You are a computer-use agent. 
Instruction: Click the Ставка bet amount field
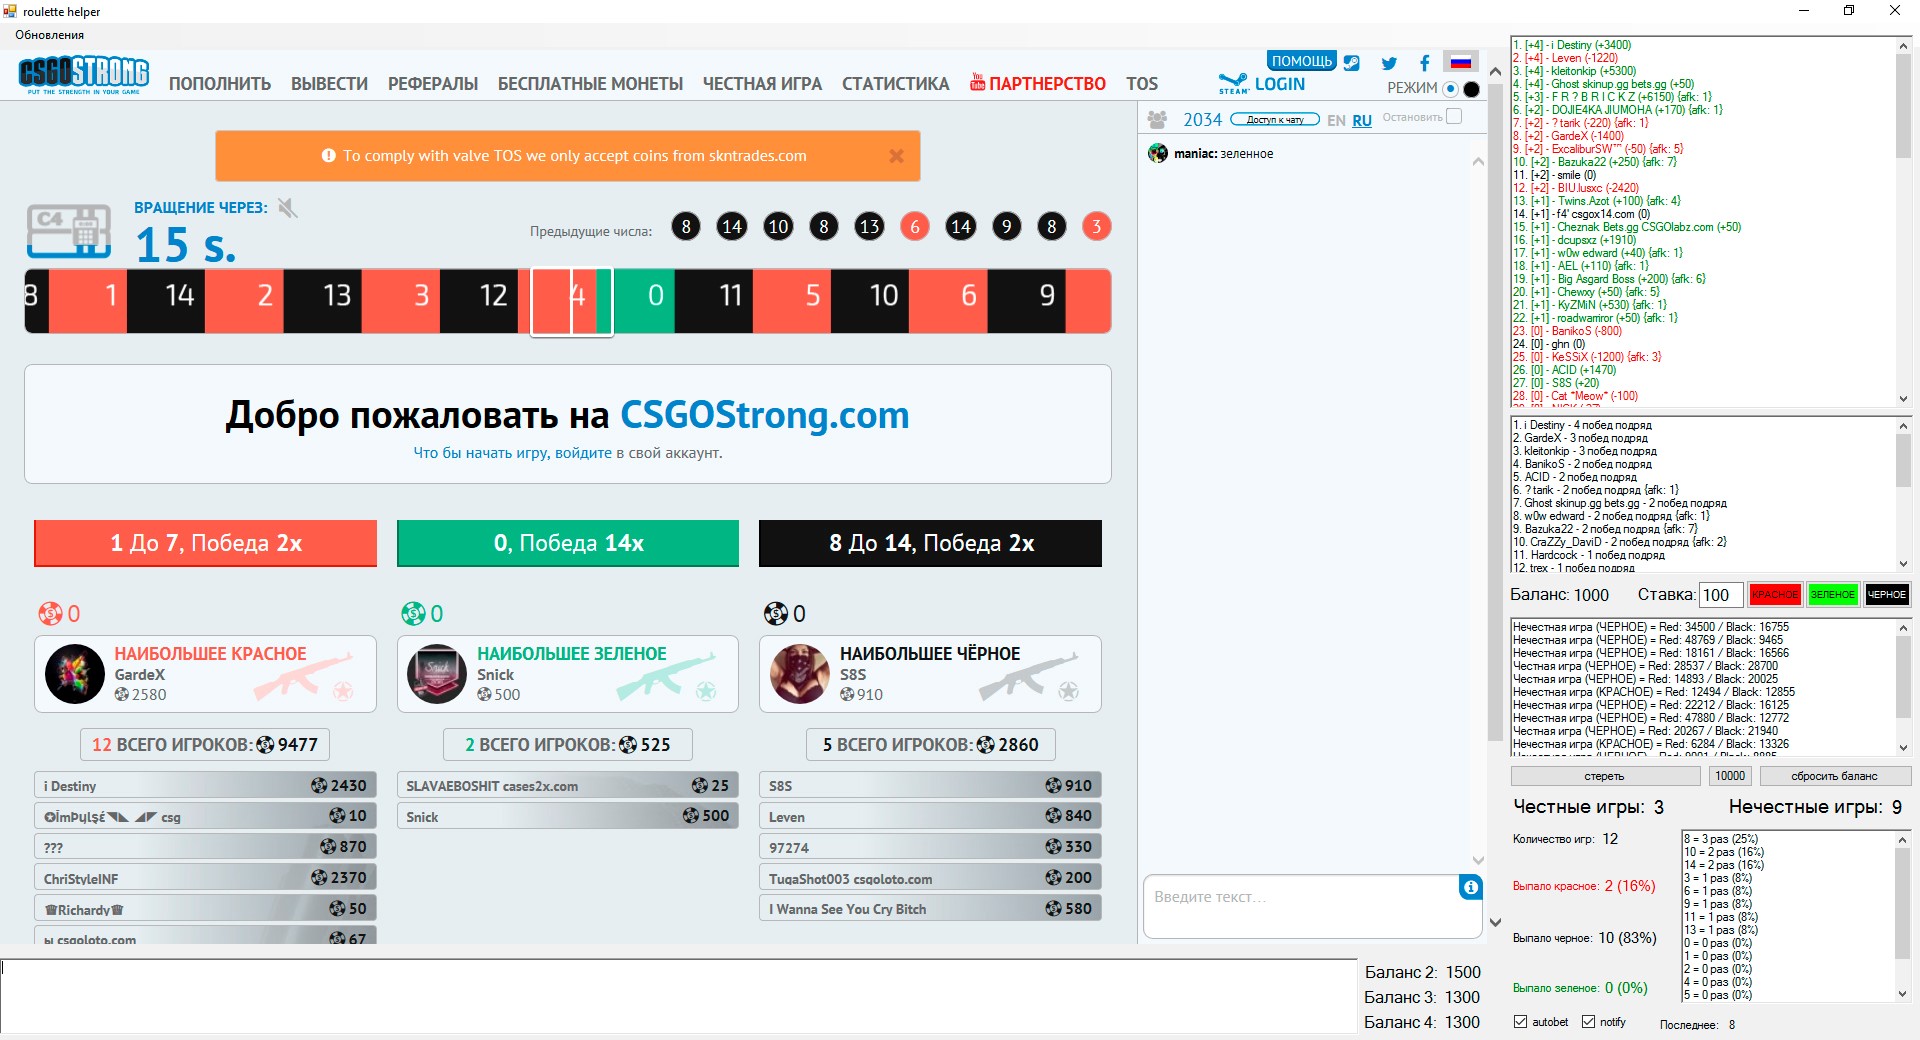pos(1721,595)
